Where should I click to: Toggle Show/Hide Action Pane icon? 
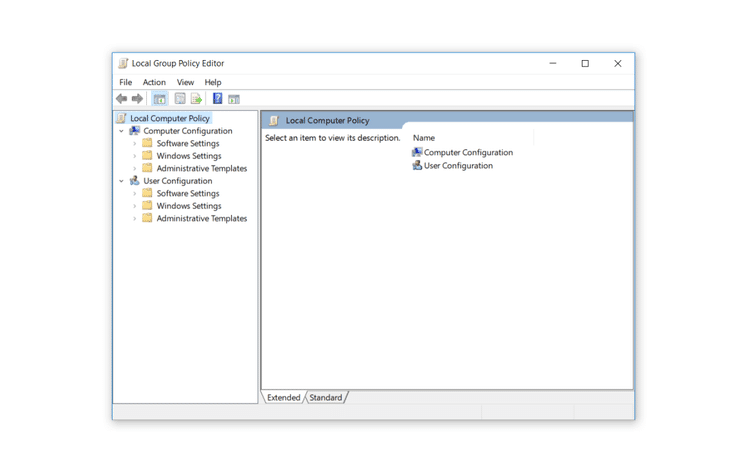pyautogui.click(x=234, y=99)
